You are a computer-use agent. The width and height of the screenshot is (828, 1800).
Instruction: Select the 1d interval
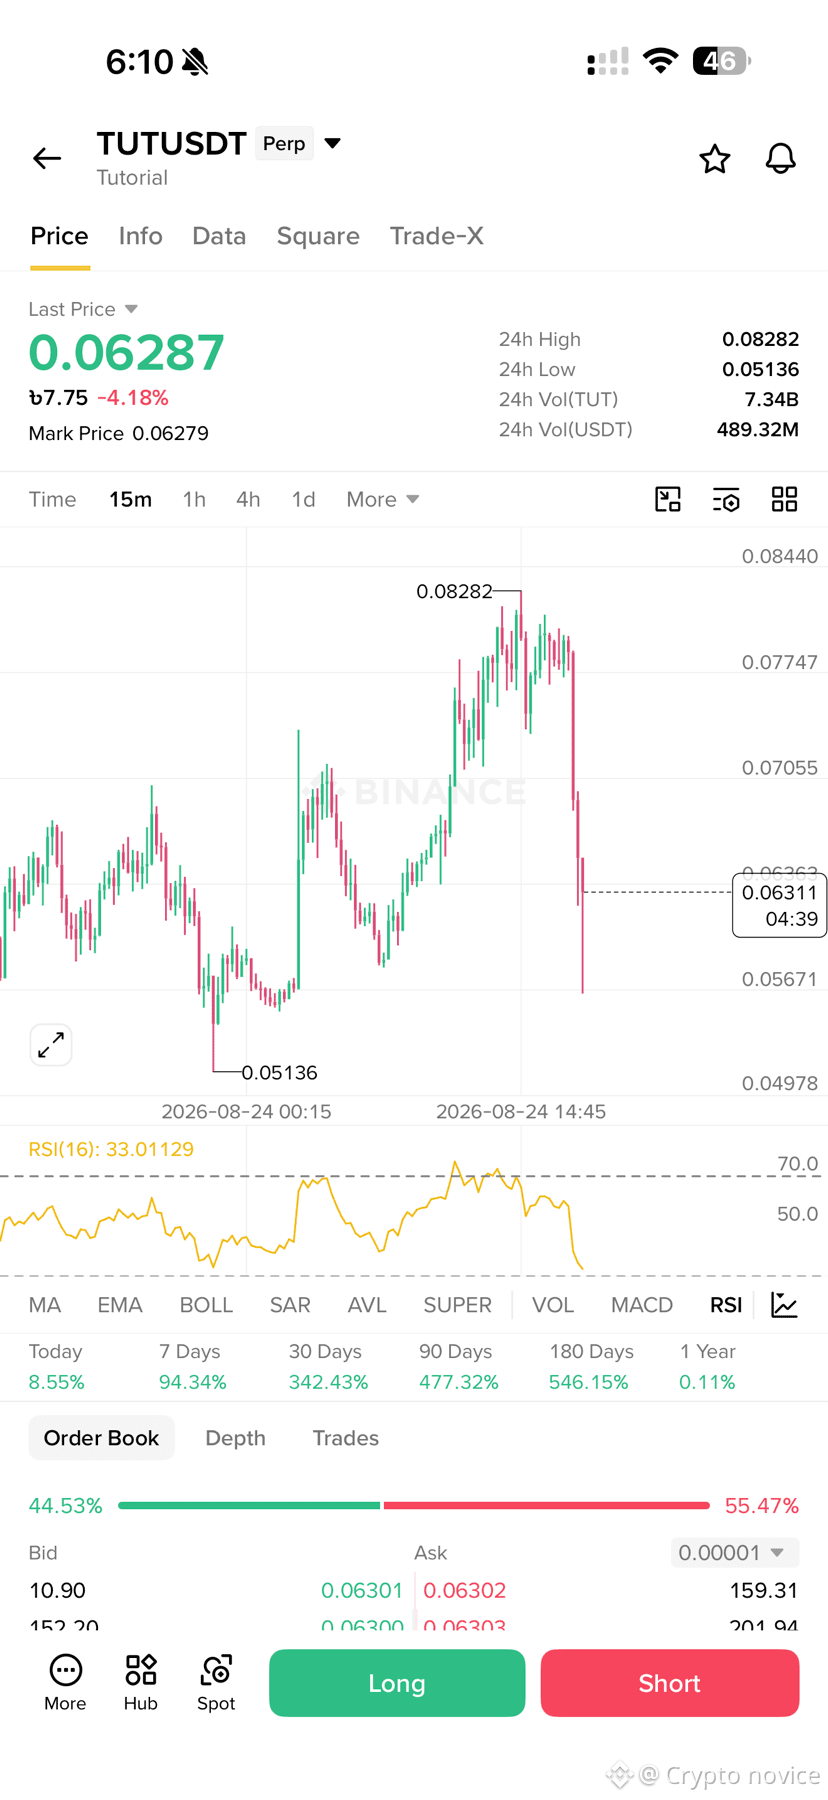[303, 499]
